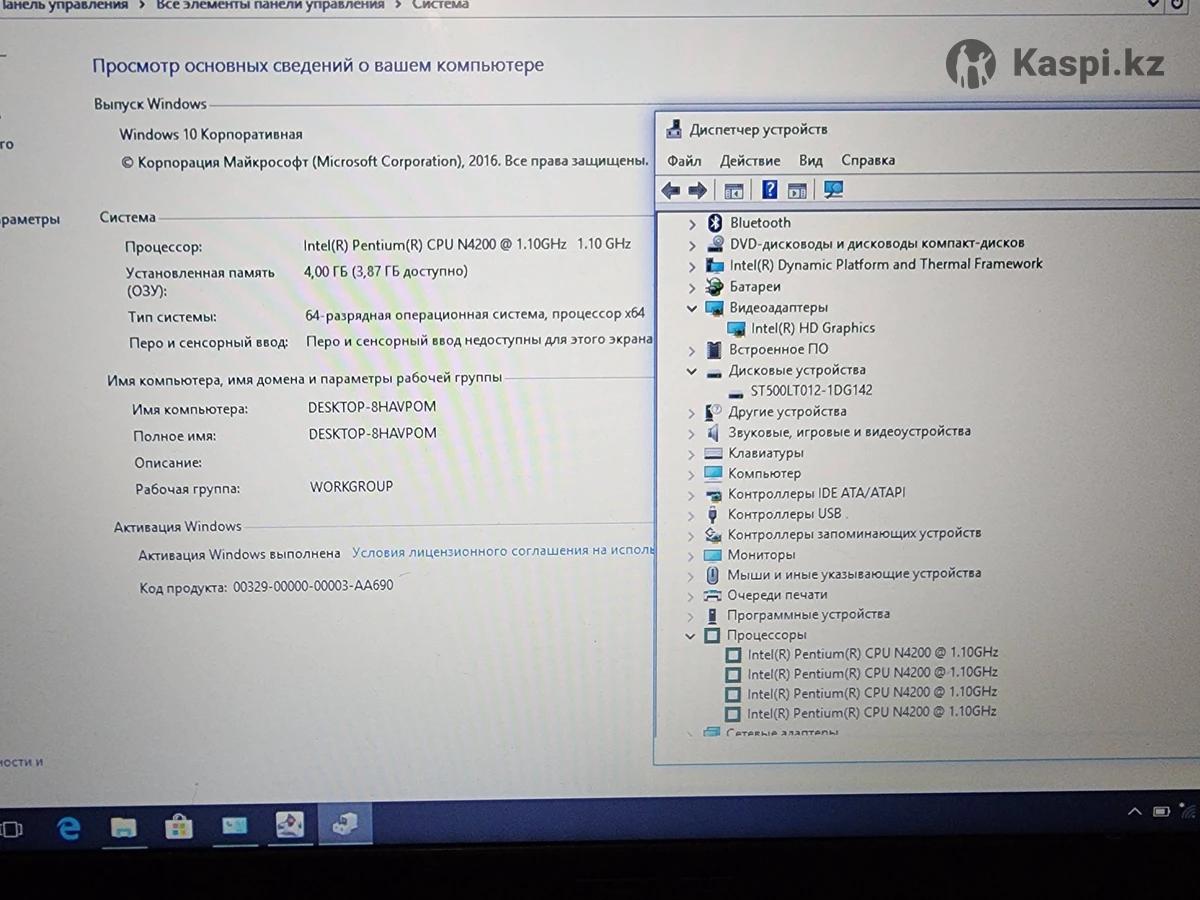Click the Back arrow in Device Manager toolbar
The width and height of the screenshot is (1200, 900).
(x=670, y=190)
